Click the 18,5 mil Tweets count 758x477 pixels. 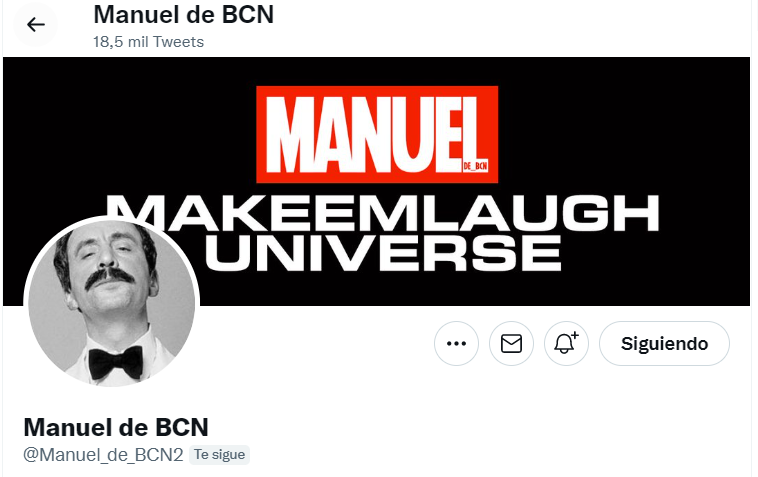148,42
